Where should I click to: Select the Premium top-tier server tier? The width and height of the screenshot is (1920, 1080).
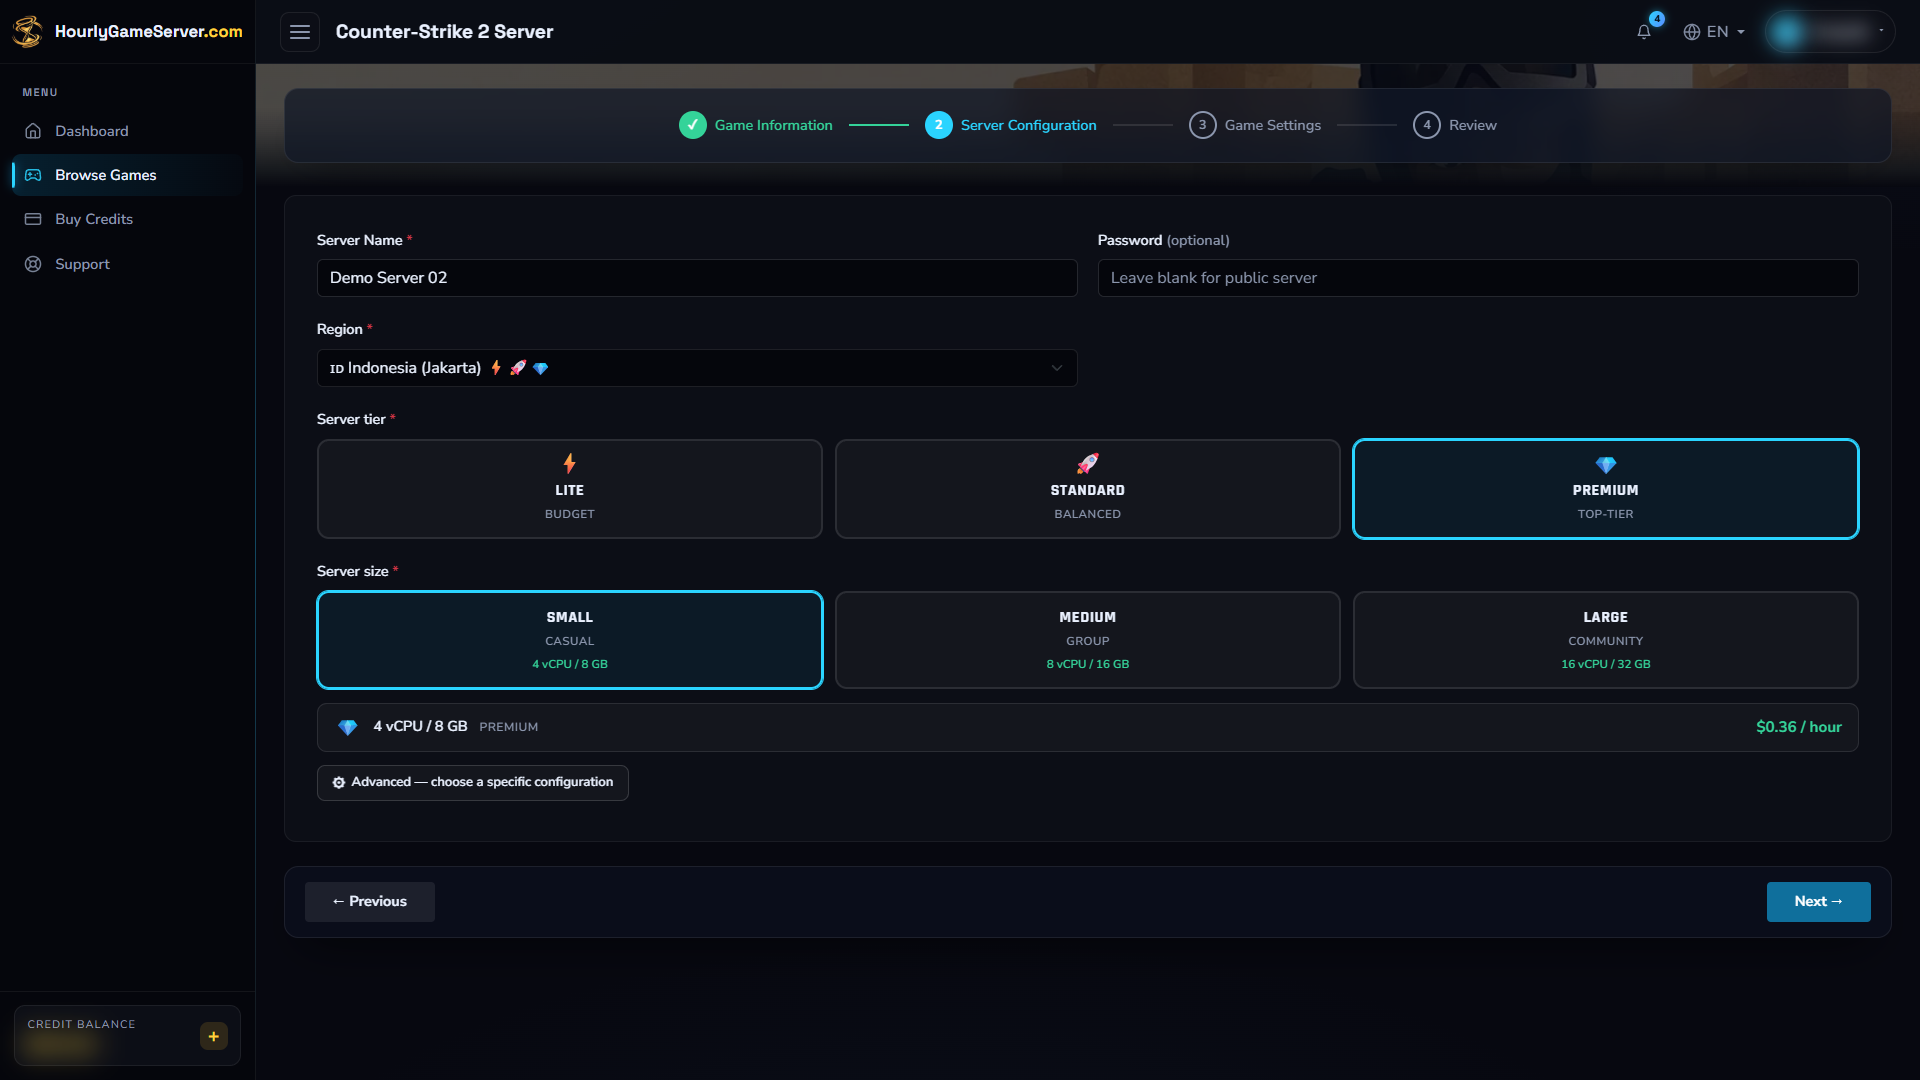[1606, 489]
